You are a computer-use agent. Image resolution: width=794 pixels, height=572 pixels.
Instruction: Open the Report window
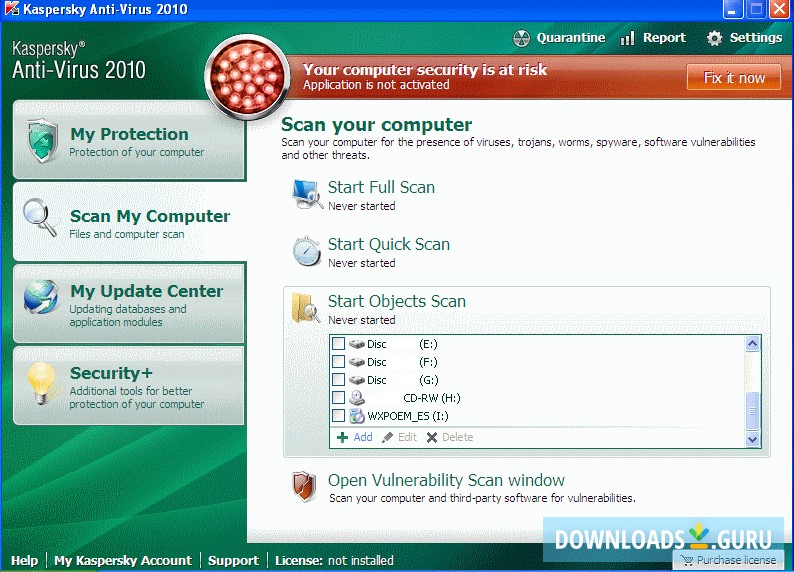click(653, 38)
